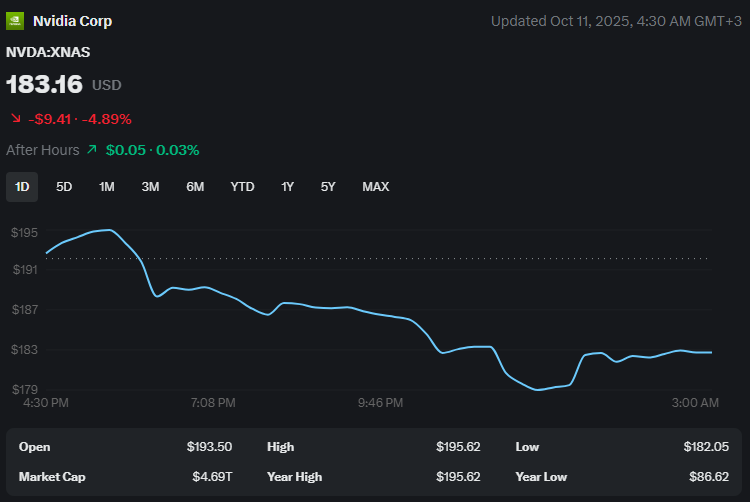Image resolution: width=750 pixels, height=502 pixels.
Task: Click the Low label in stats
Action: (x=527, y=447)
